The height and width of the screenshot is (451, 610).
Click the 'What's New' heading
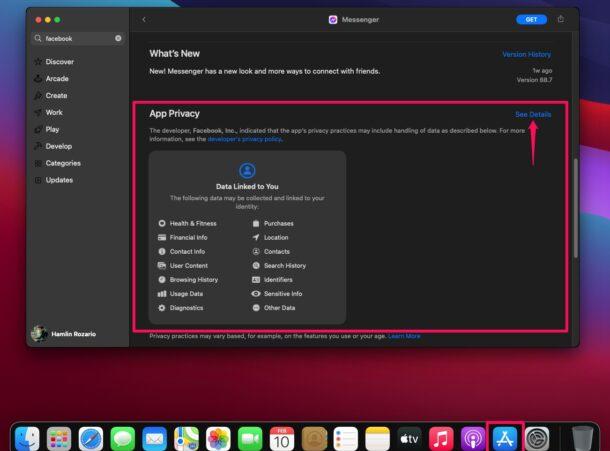tap(174, 54)
